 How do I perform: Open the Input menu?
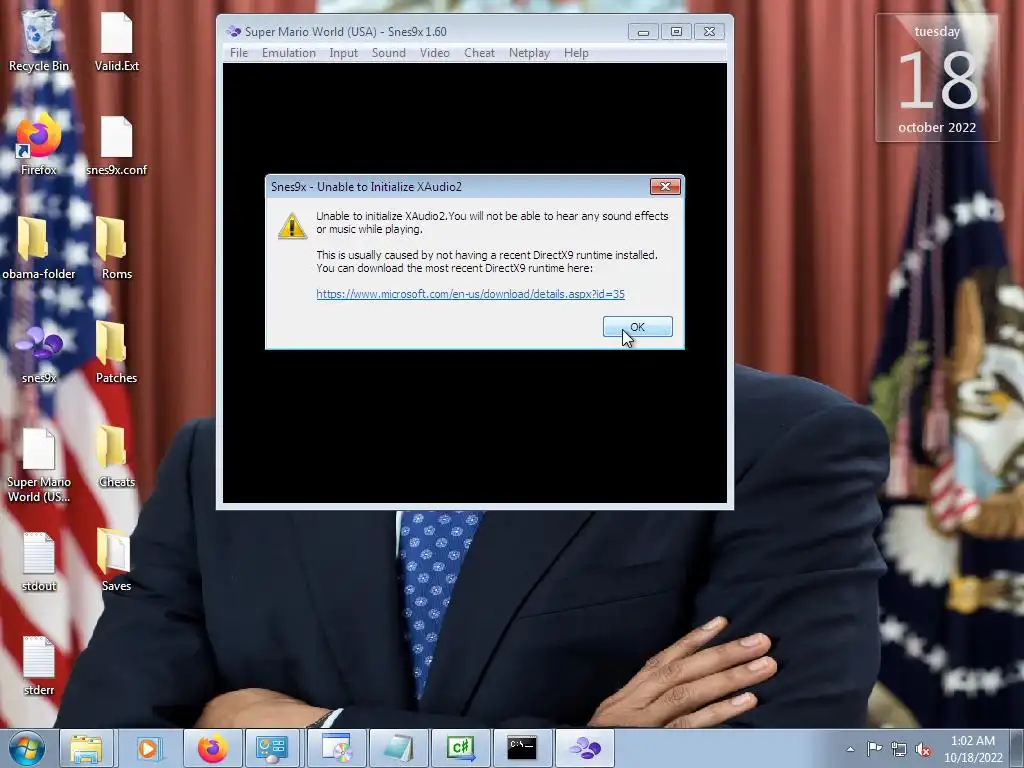coord(344,53)
